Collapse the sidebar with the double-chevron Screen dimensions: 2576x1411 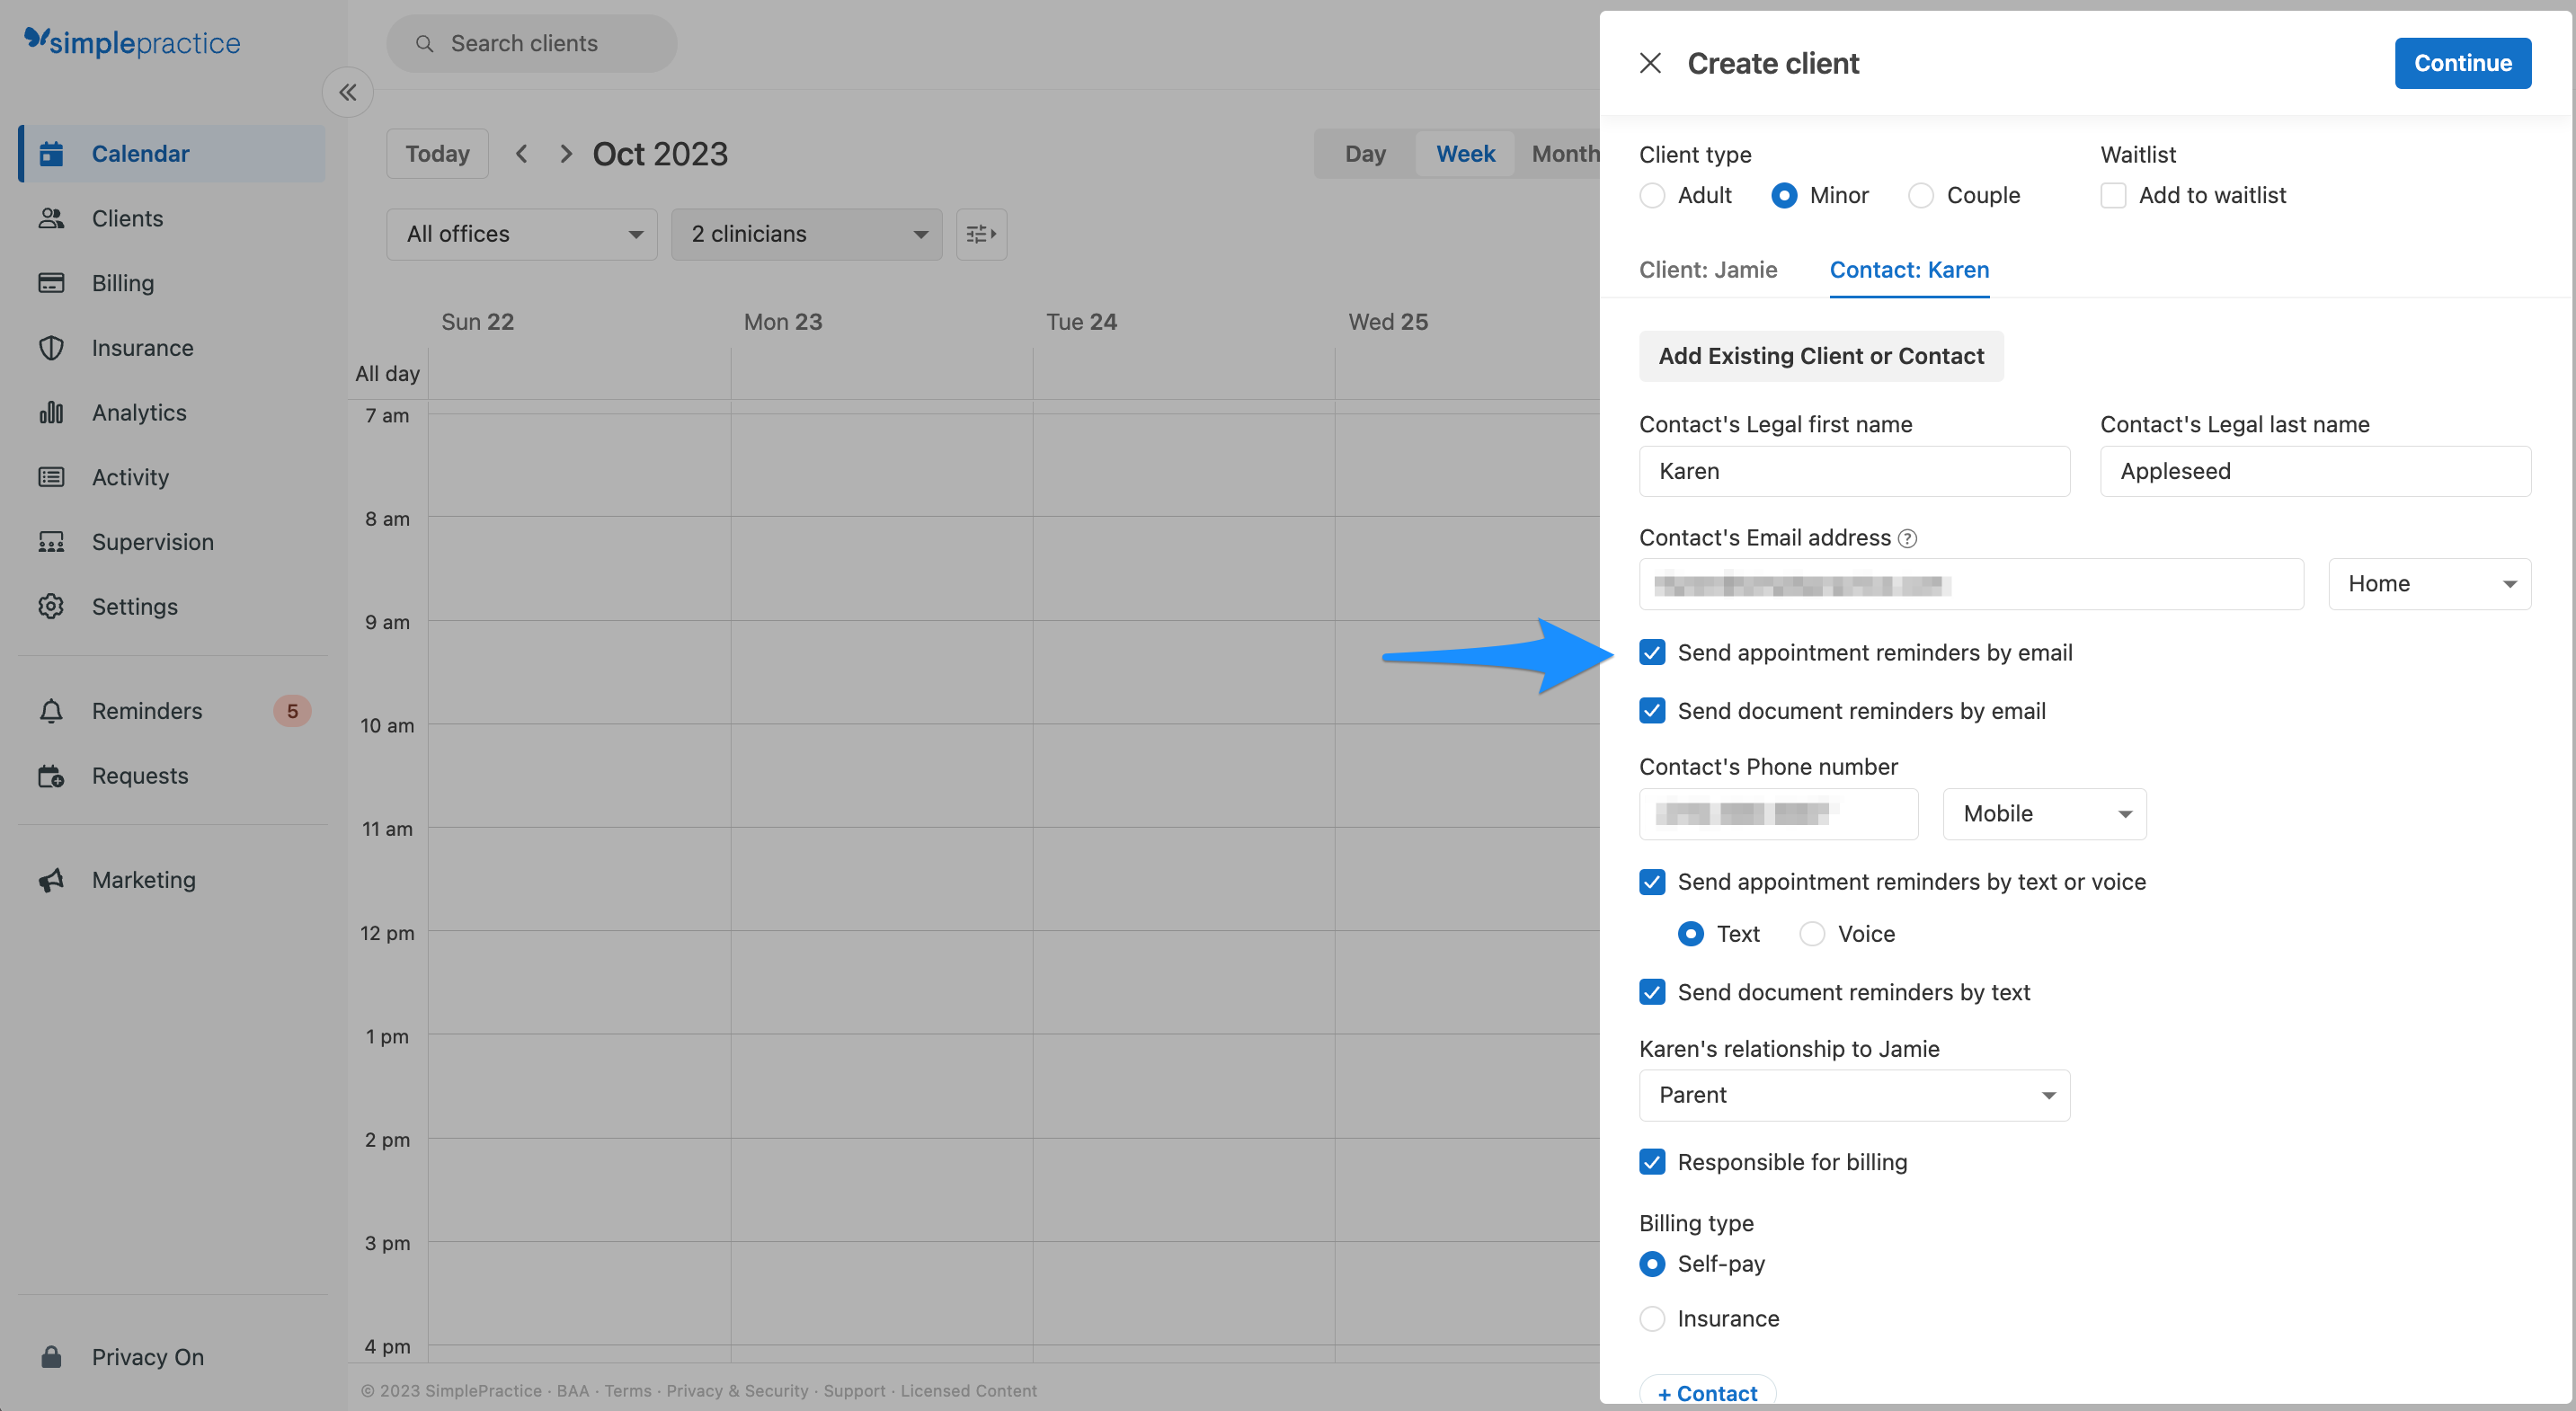coord(347,91)
